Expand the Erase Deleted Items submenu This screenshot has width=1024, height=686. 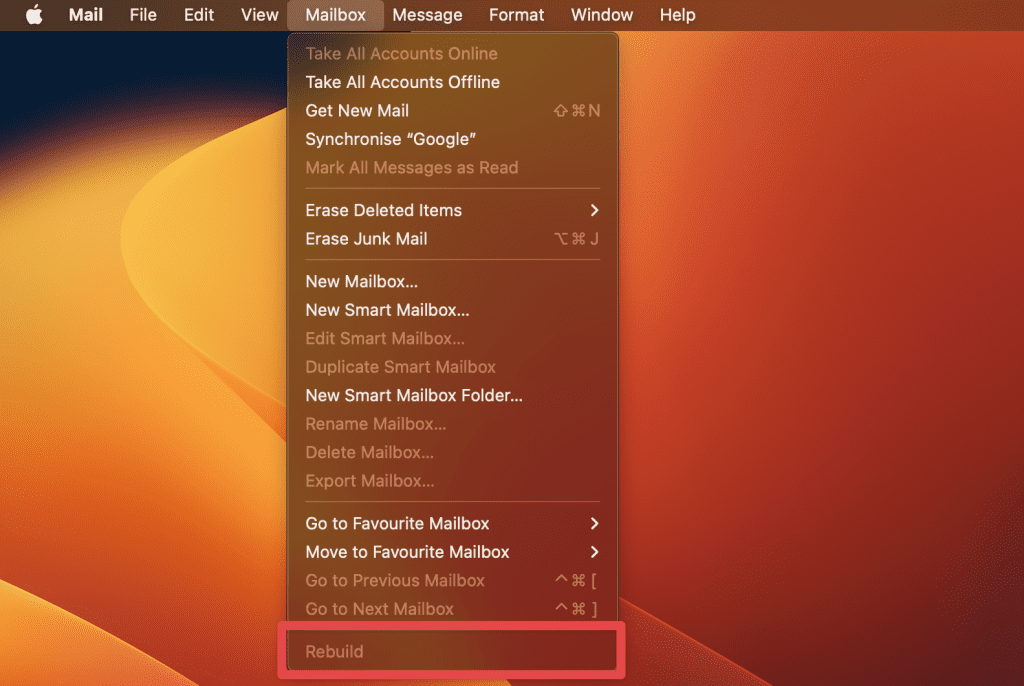click(452, 210)
